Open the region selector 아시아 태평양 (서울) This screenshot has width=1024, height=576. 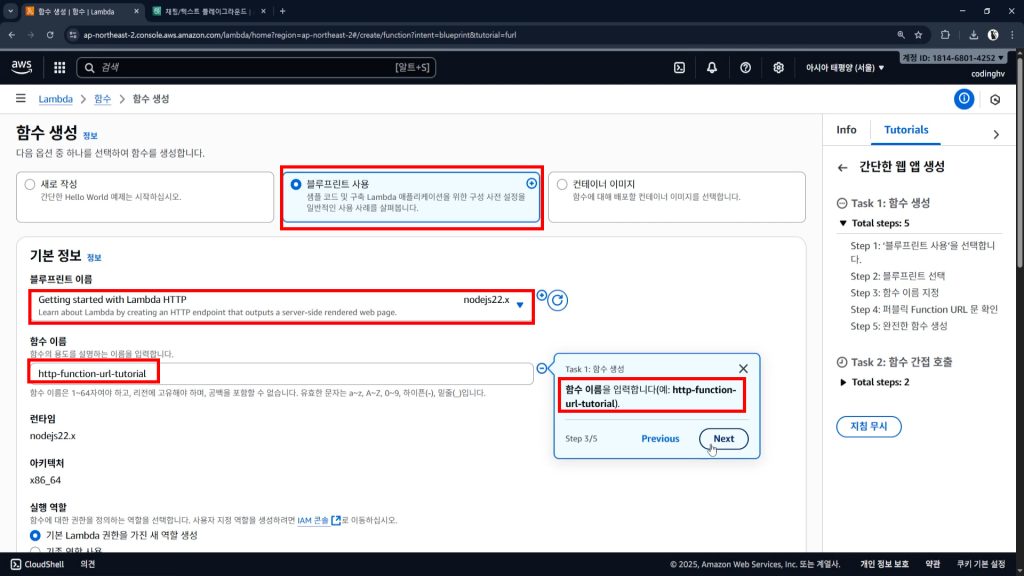[844, 67]
